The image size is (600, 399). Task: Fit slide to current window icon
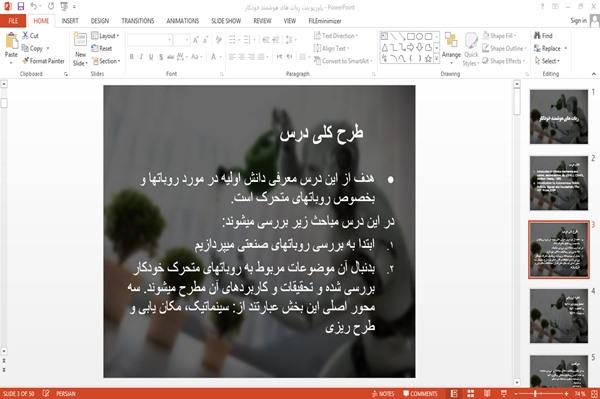click(594, 394)
